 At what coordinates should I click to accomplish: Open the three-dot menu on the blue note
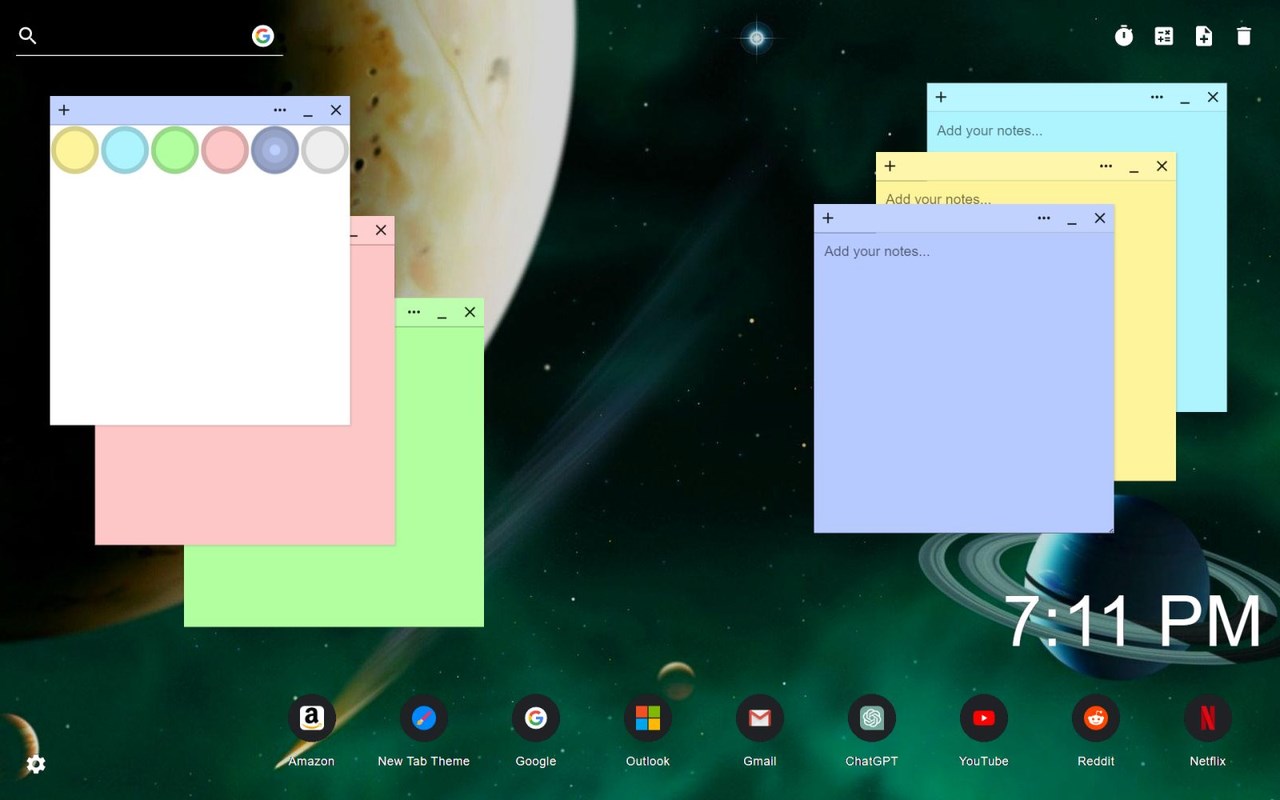(1044, 218)
